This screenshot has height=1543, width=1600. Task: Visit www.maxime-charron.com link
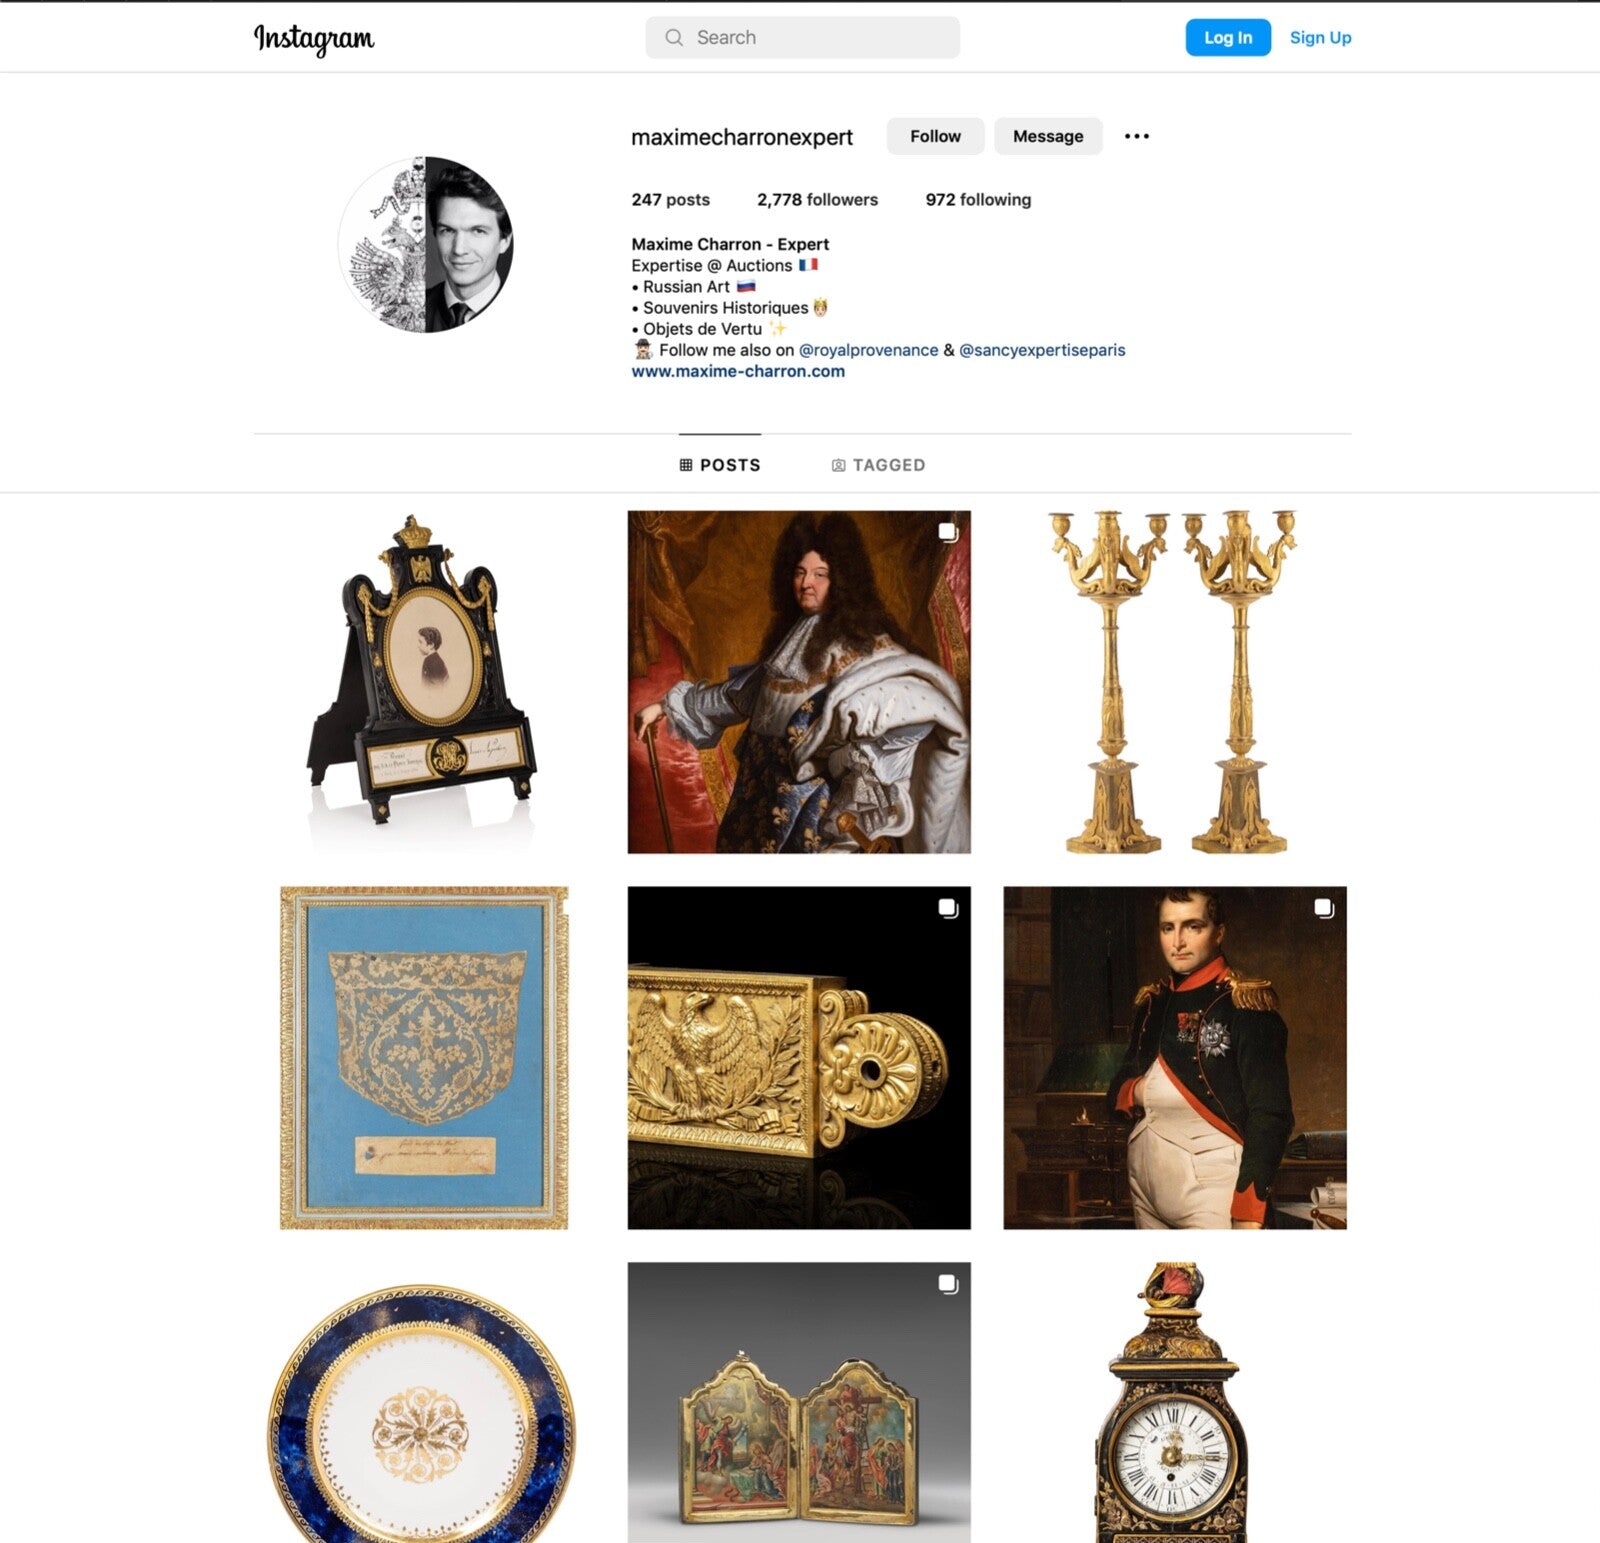coord(738,371)
